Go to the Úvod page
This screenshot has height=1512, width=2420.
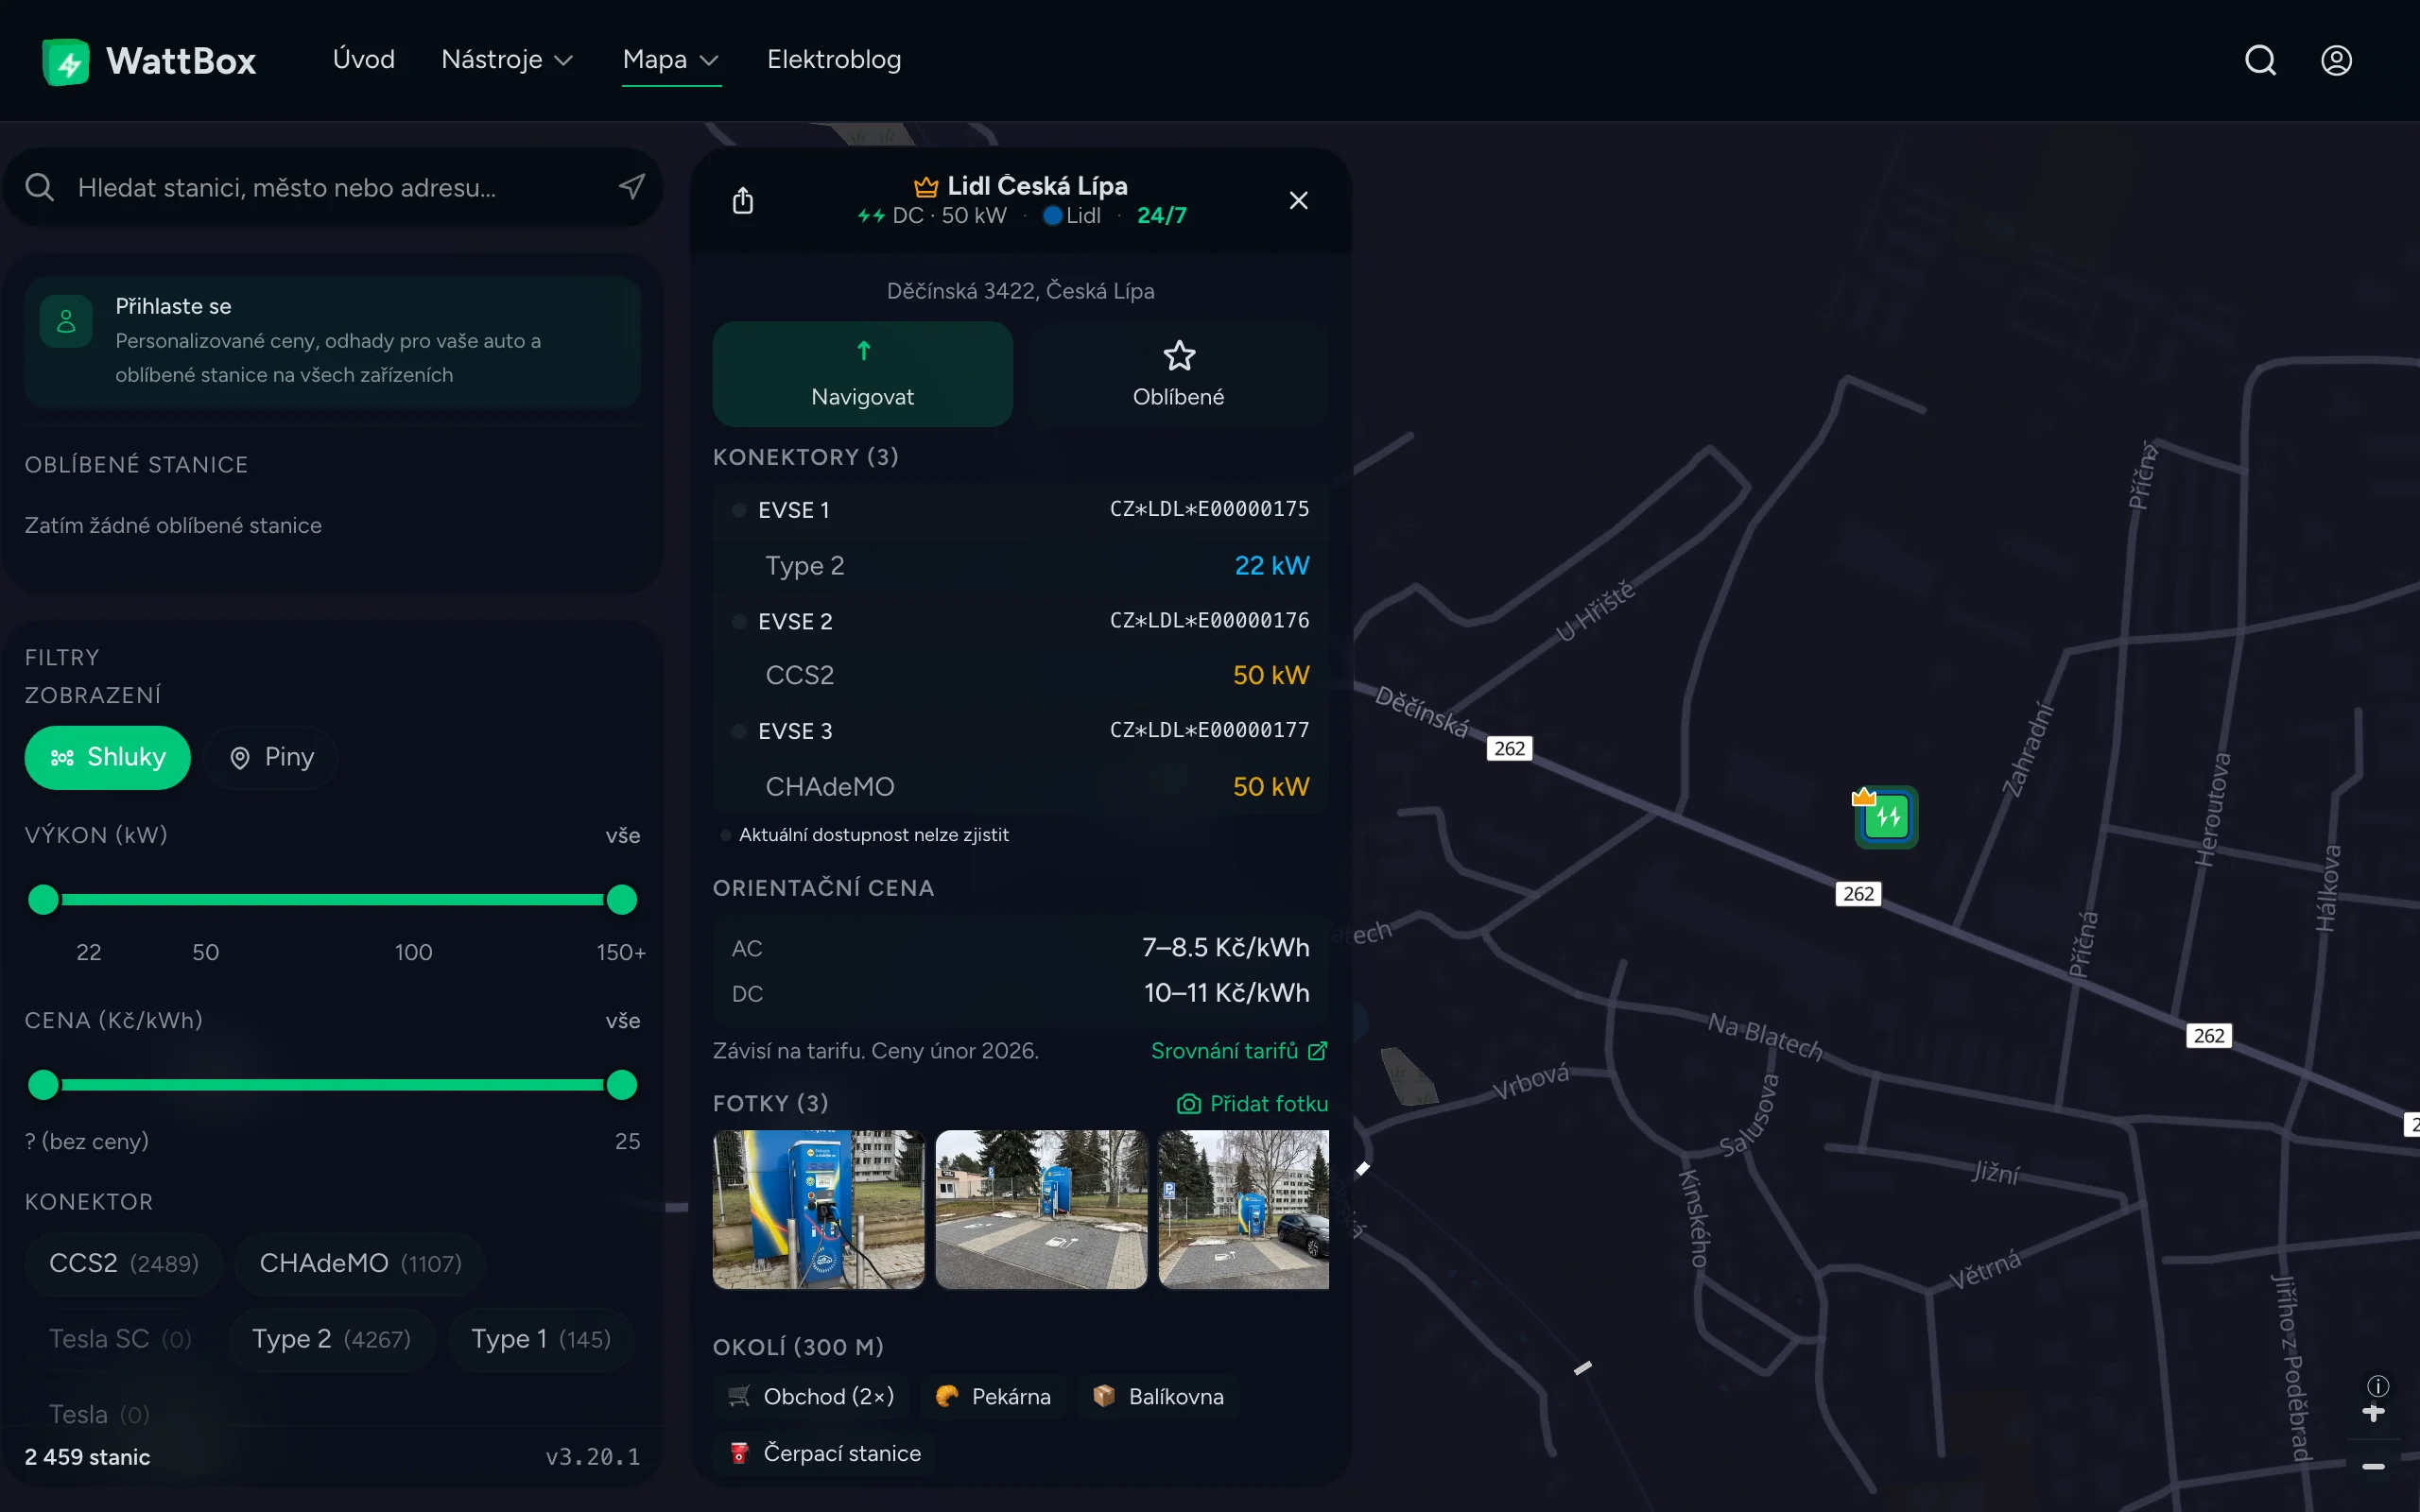tap(363, 60)
